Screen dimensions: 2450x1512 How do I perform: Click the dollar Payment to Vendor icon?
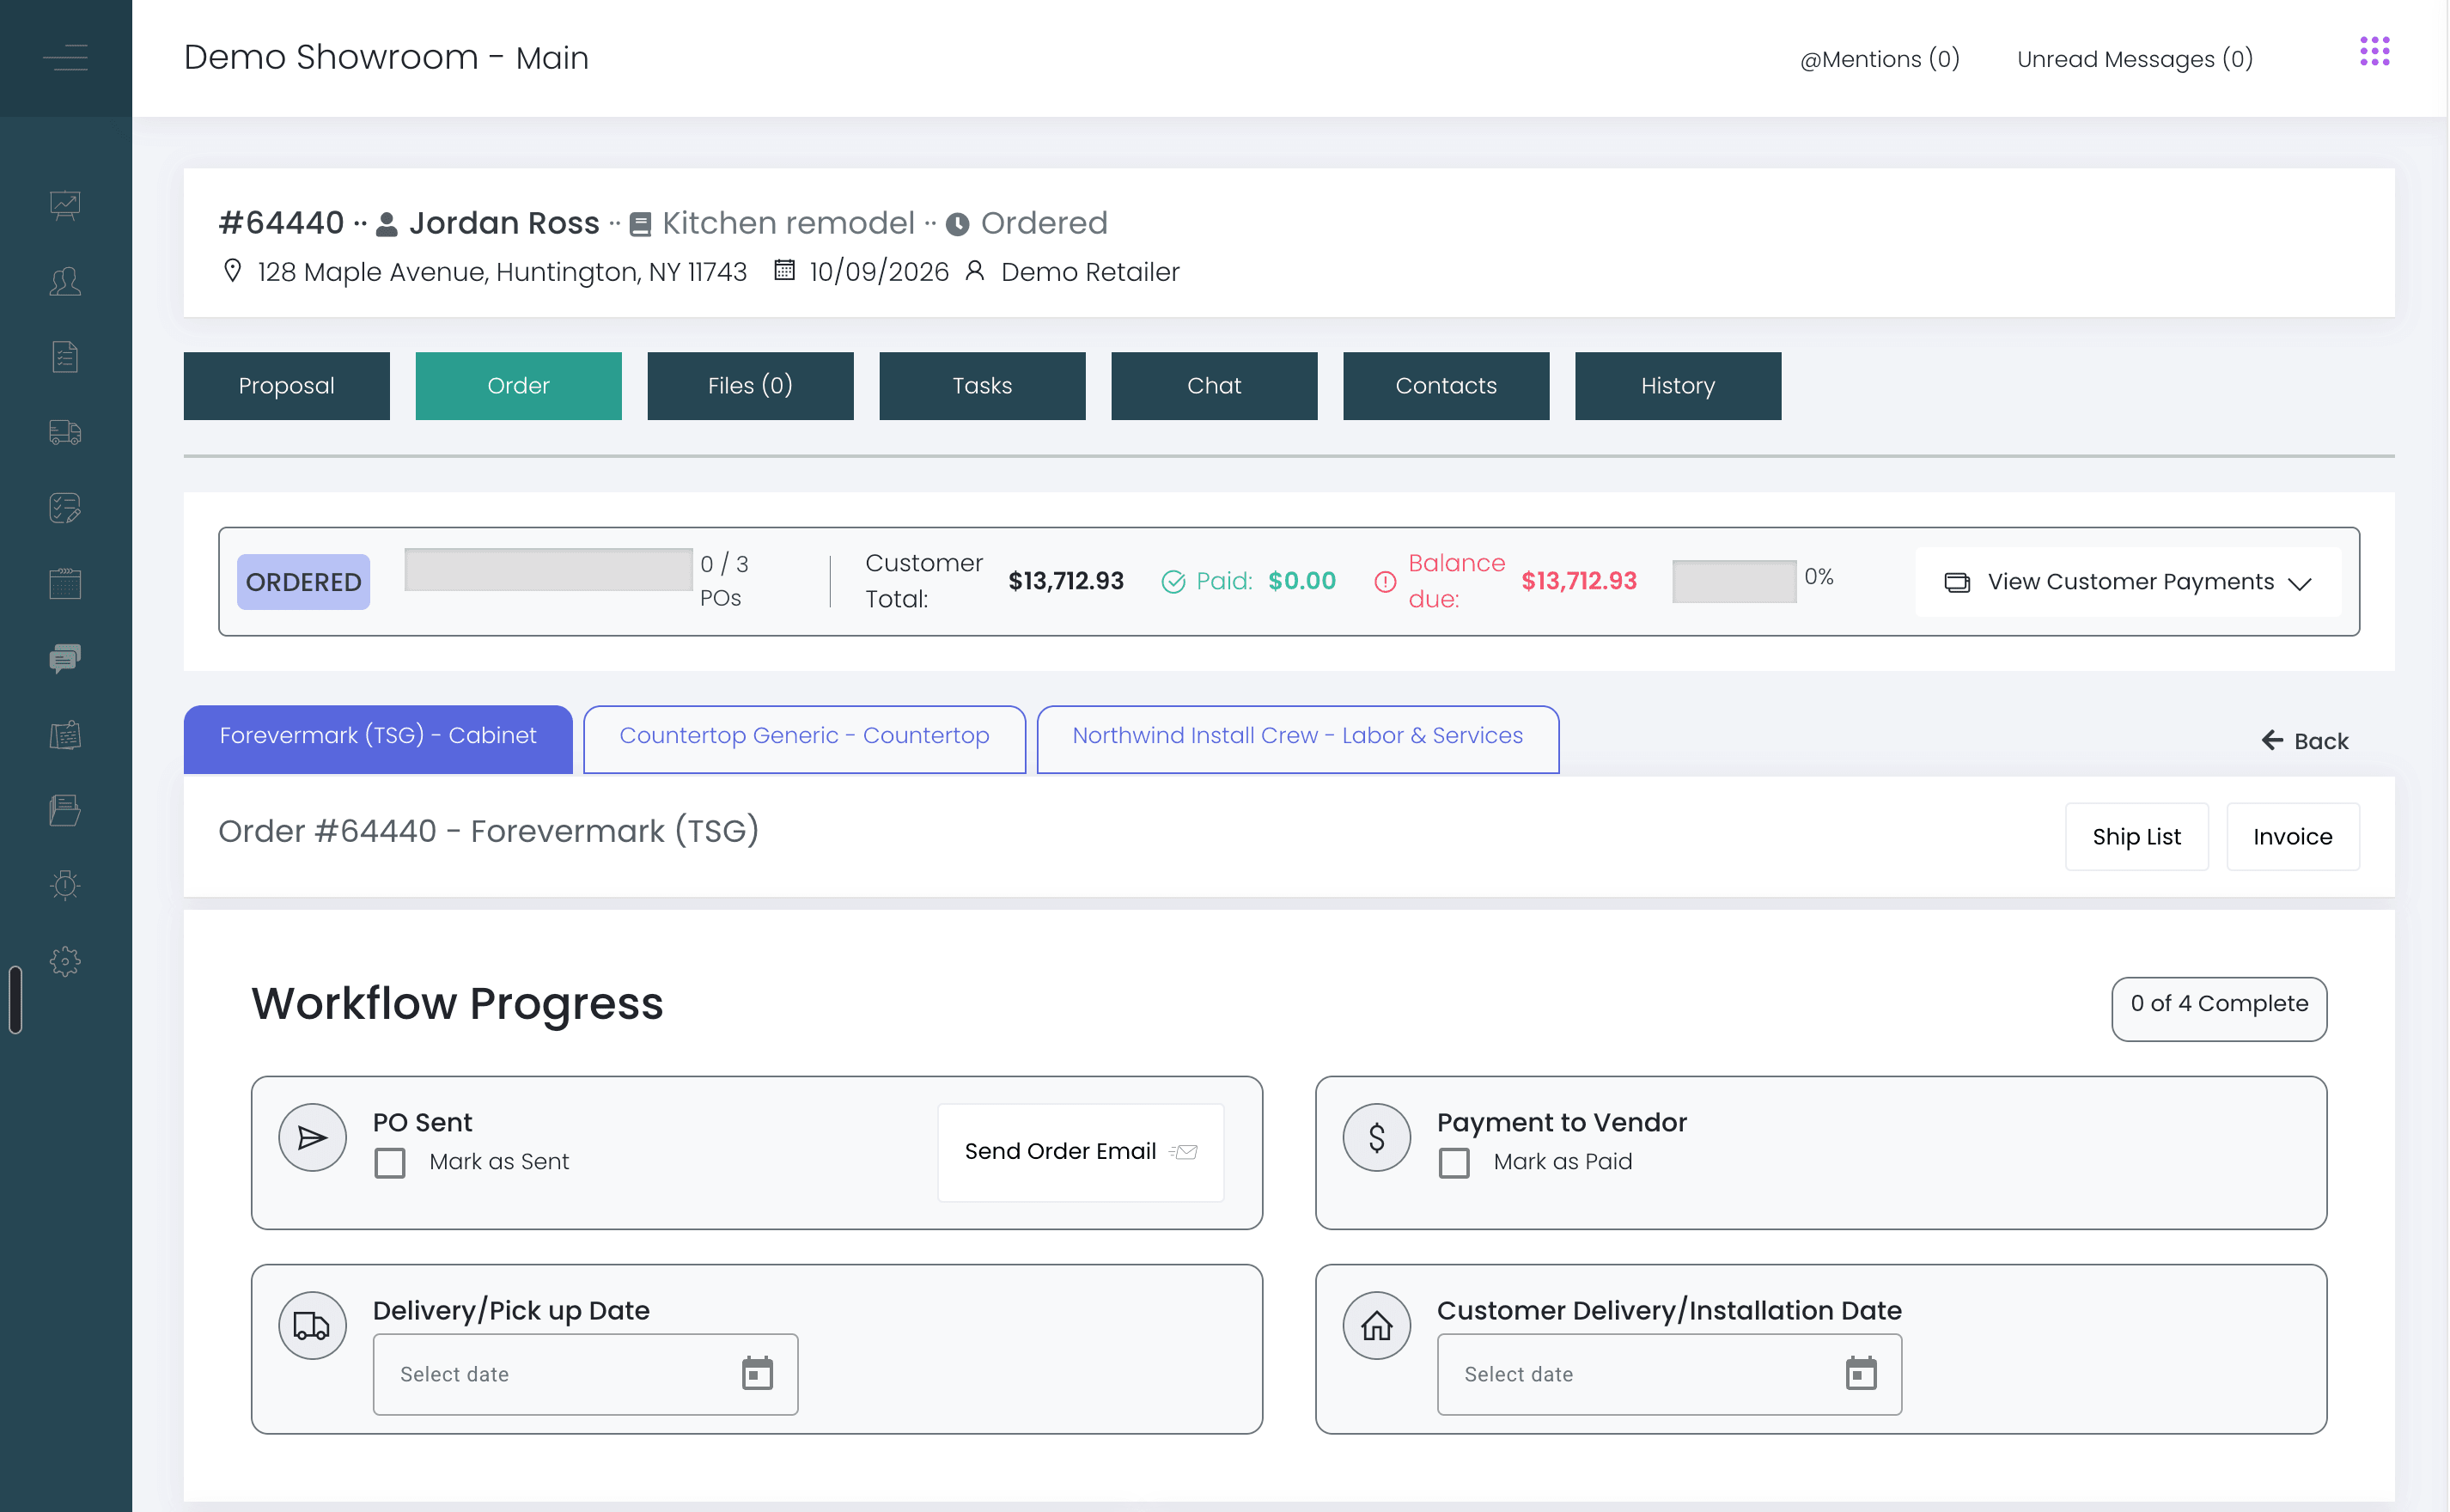(x=1376, y=1137)
